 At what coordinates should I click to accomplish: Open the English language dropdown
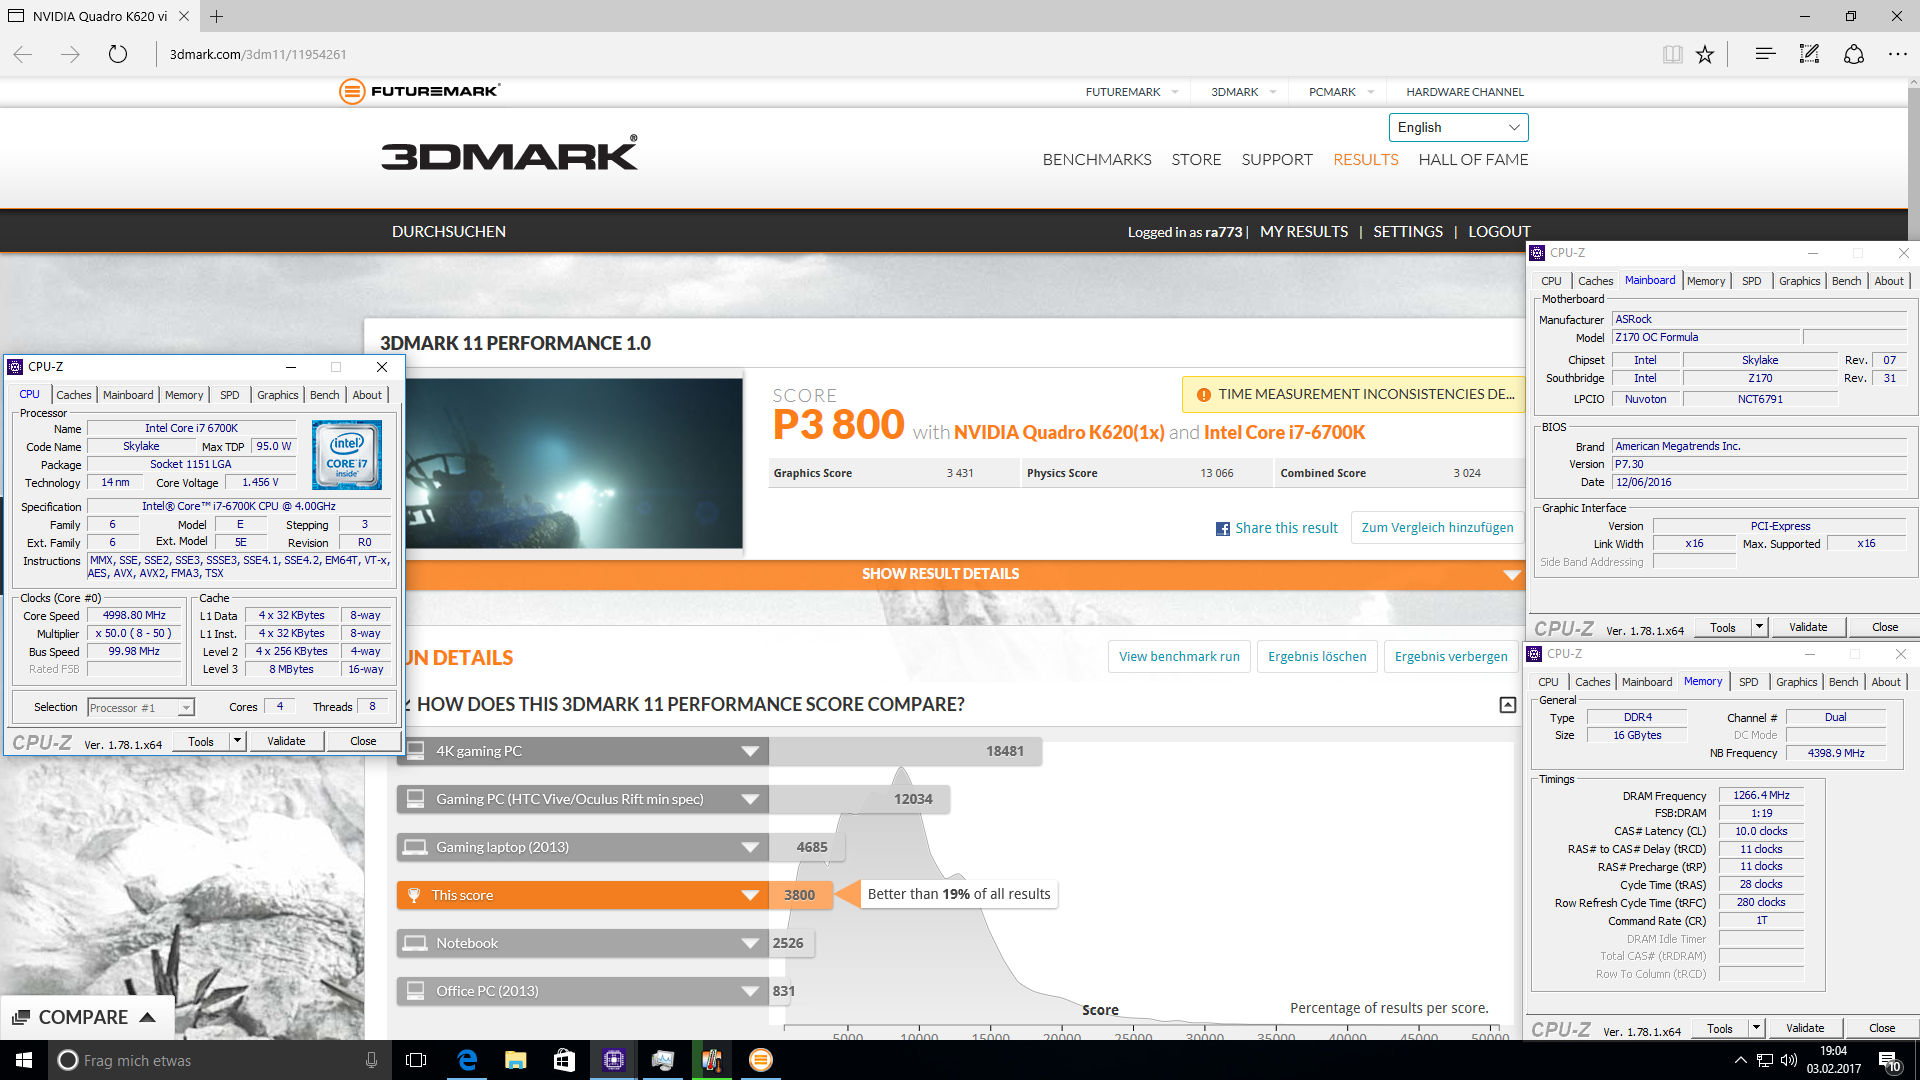(x=1458, y=127)
